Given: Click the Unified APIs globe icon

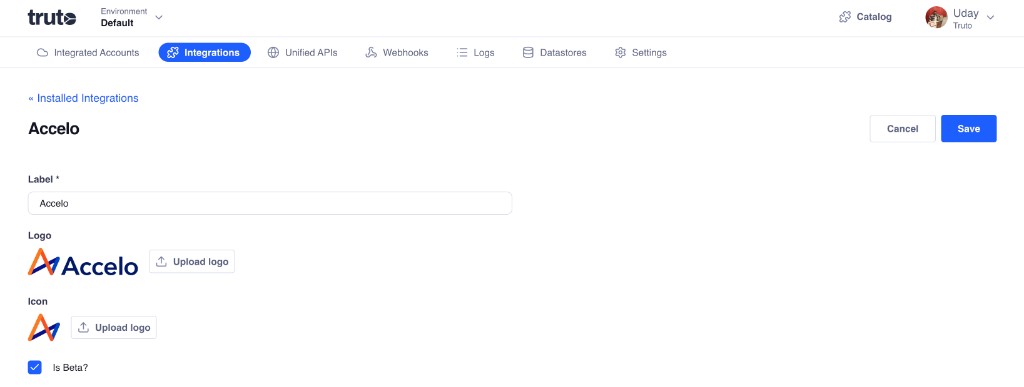Looking at the screenshot, I should click(274, 53).
